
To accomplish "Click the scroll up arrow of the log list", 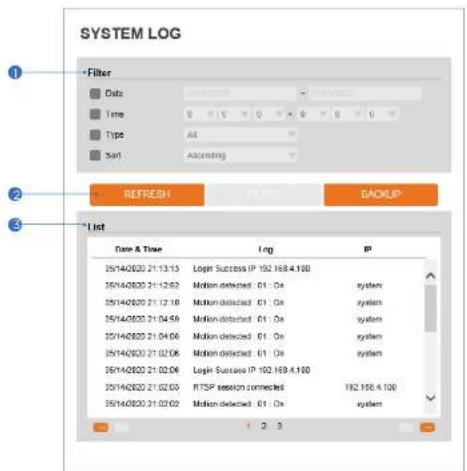I will (x=430, y=276).
